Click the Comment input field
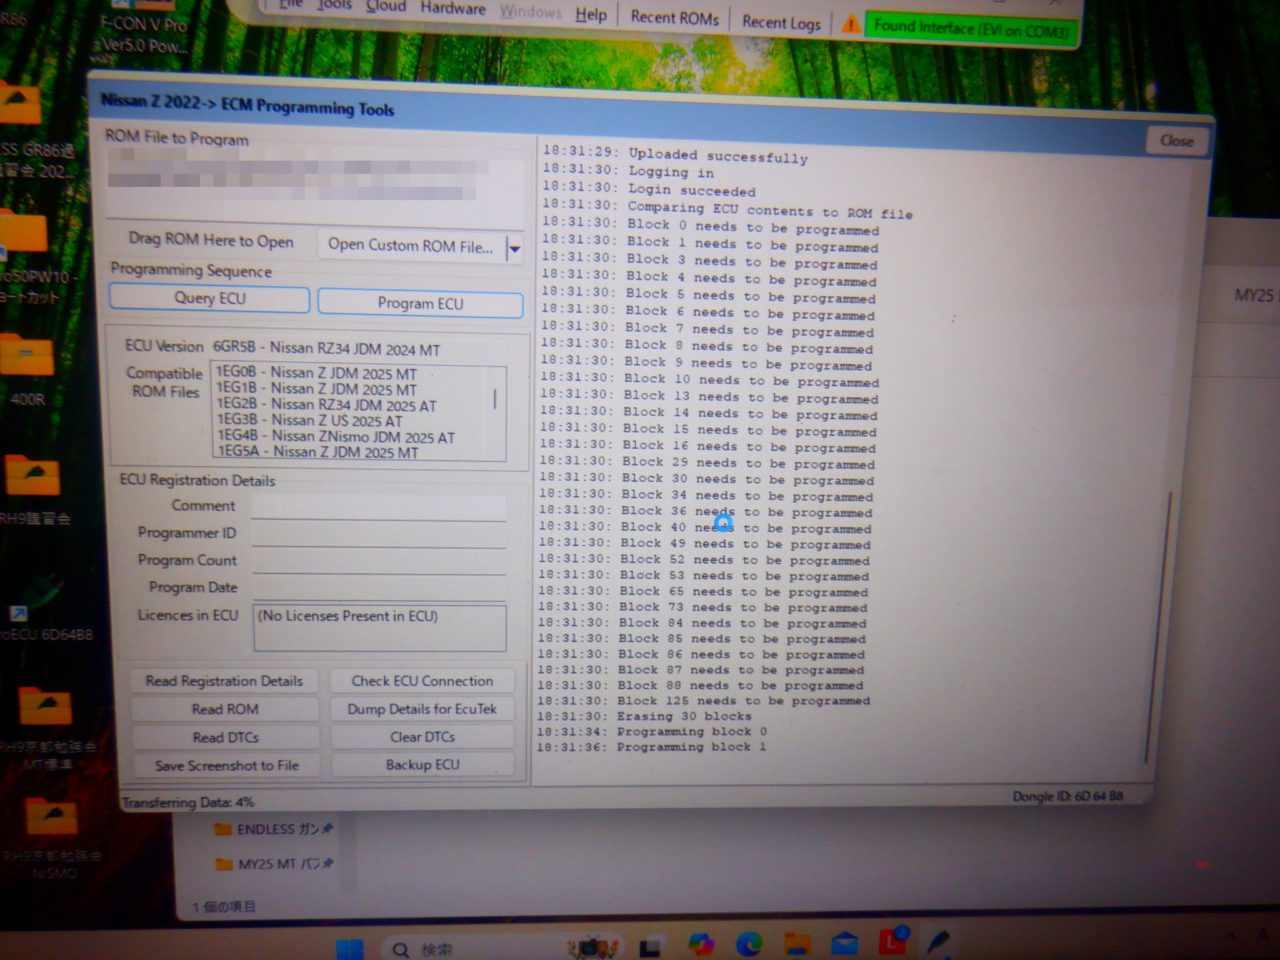Viewport: 1280px width, 960px height. pyautogui.click(x=378, y=507)
